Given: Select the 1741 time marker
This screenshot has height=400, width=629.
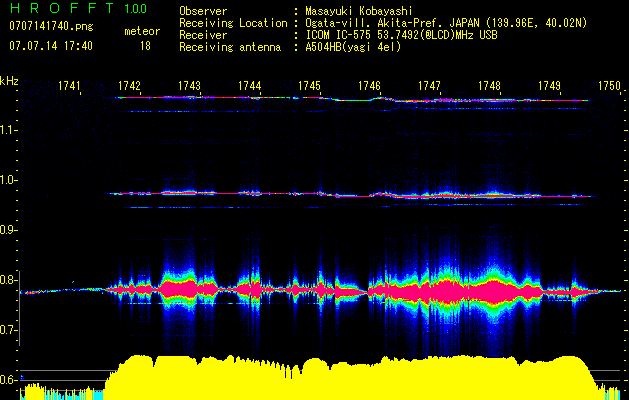Looking at the screenshot, I should 69,86.
